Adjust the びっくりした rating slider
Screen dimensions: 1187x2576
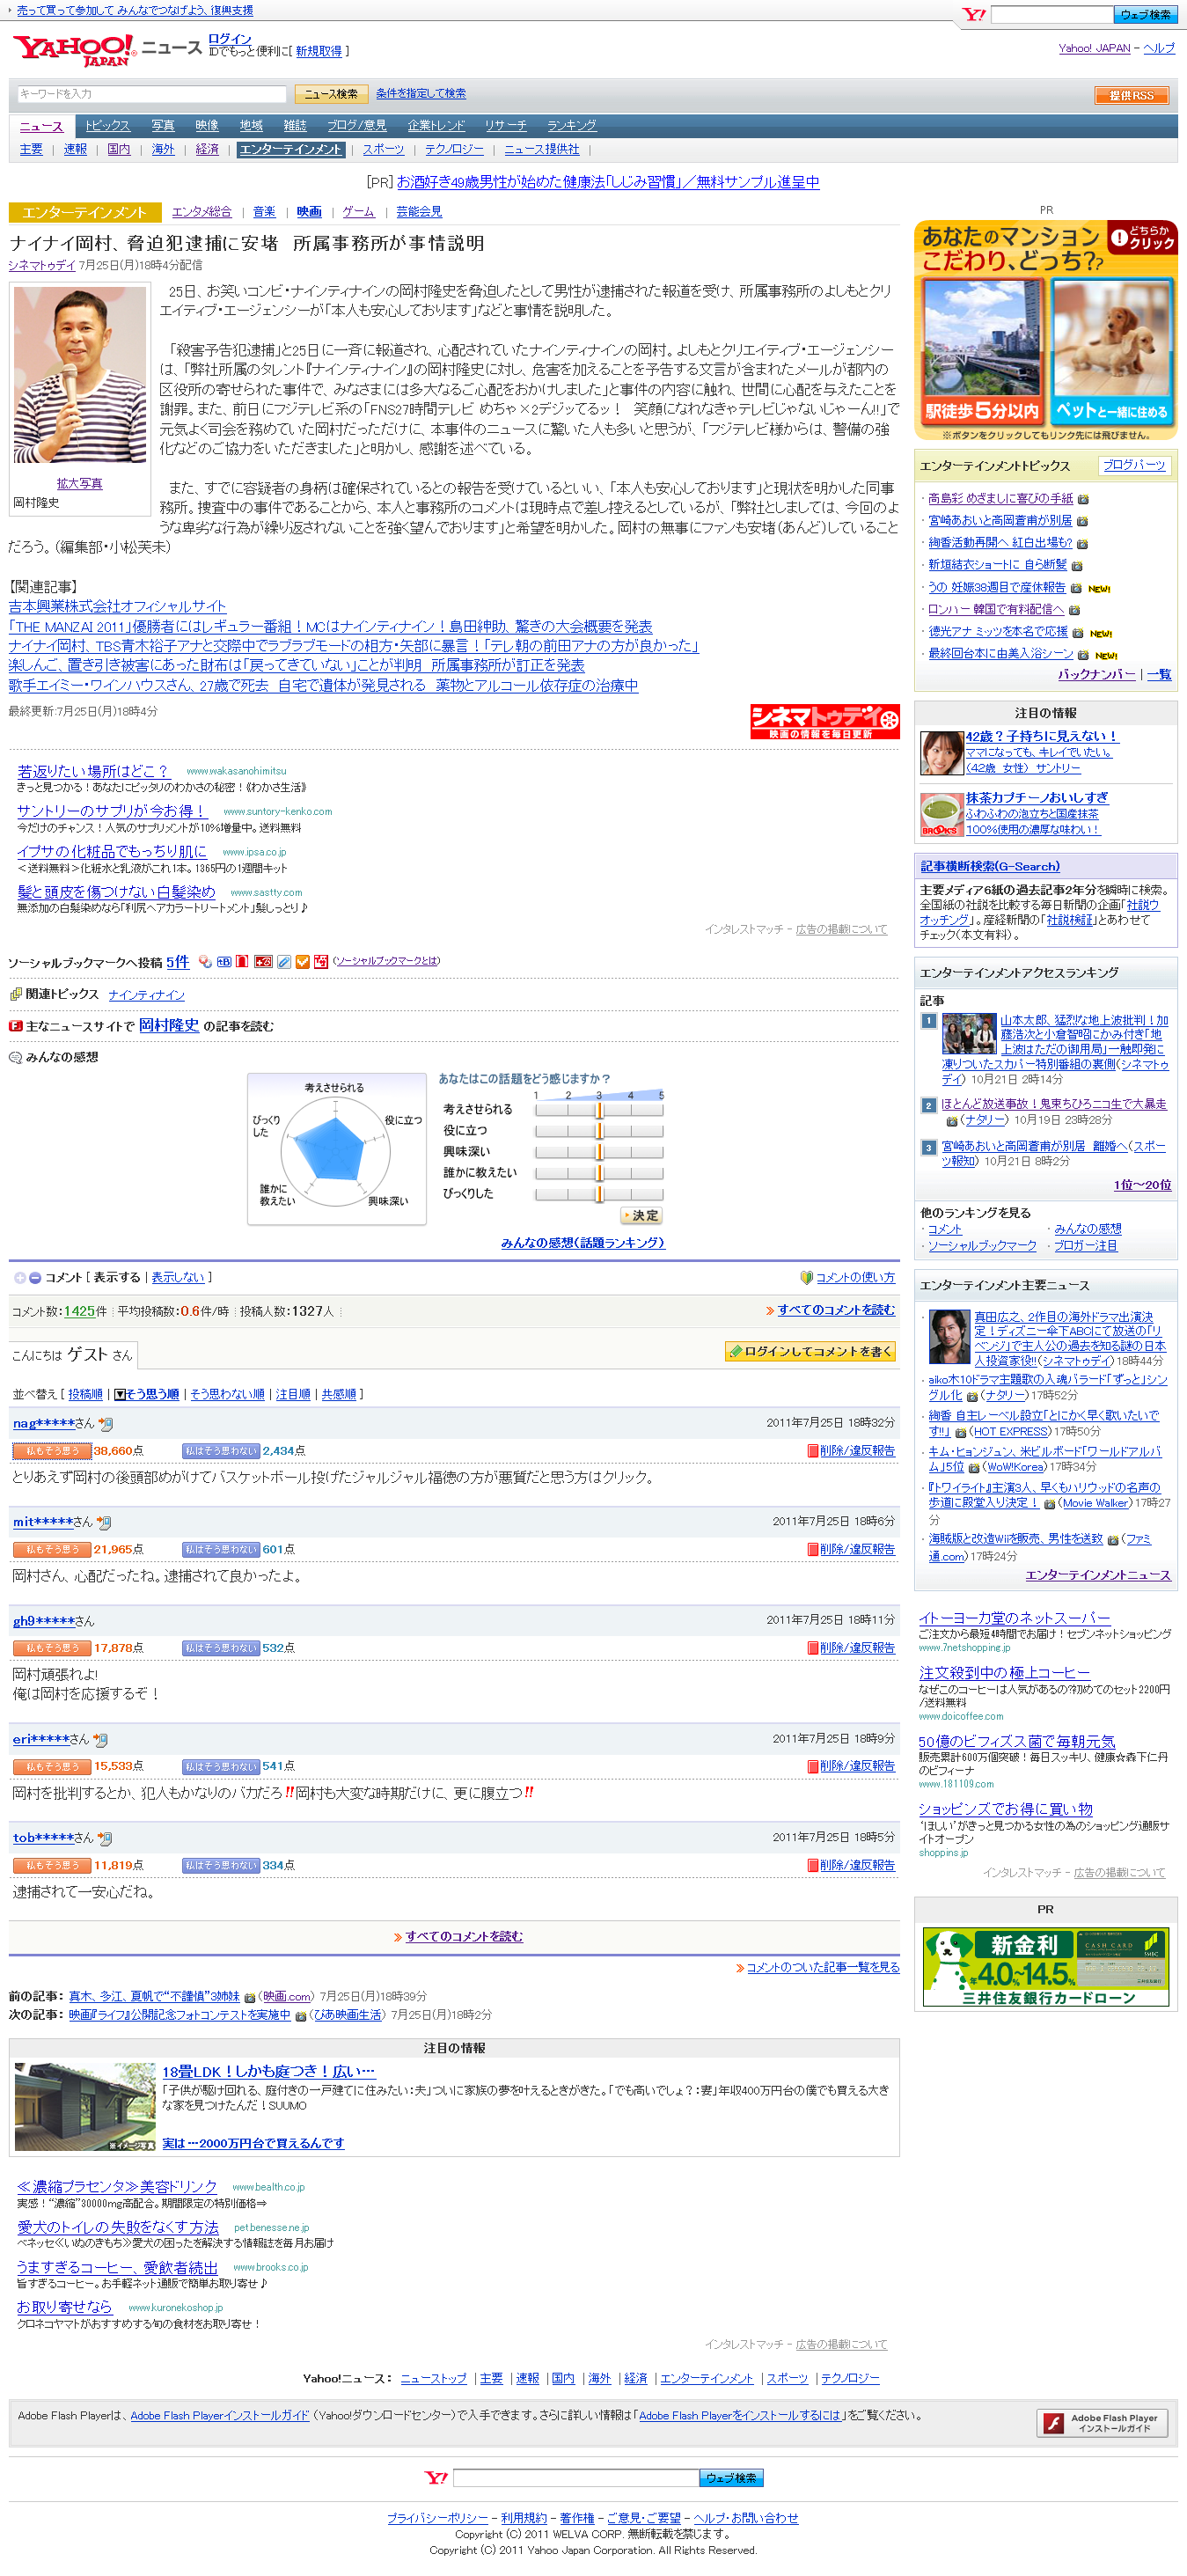coord(599,1194)
